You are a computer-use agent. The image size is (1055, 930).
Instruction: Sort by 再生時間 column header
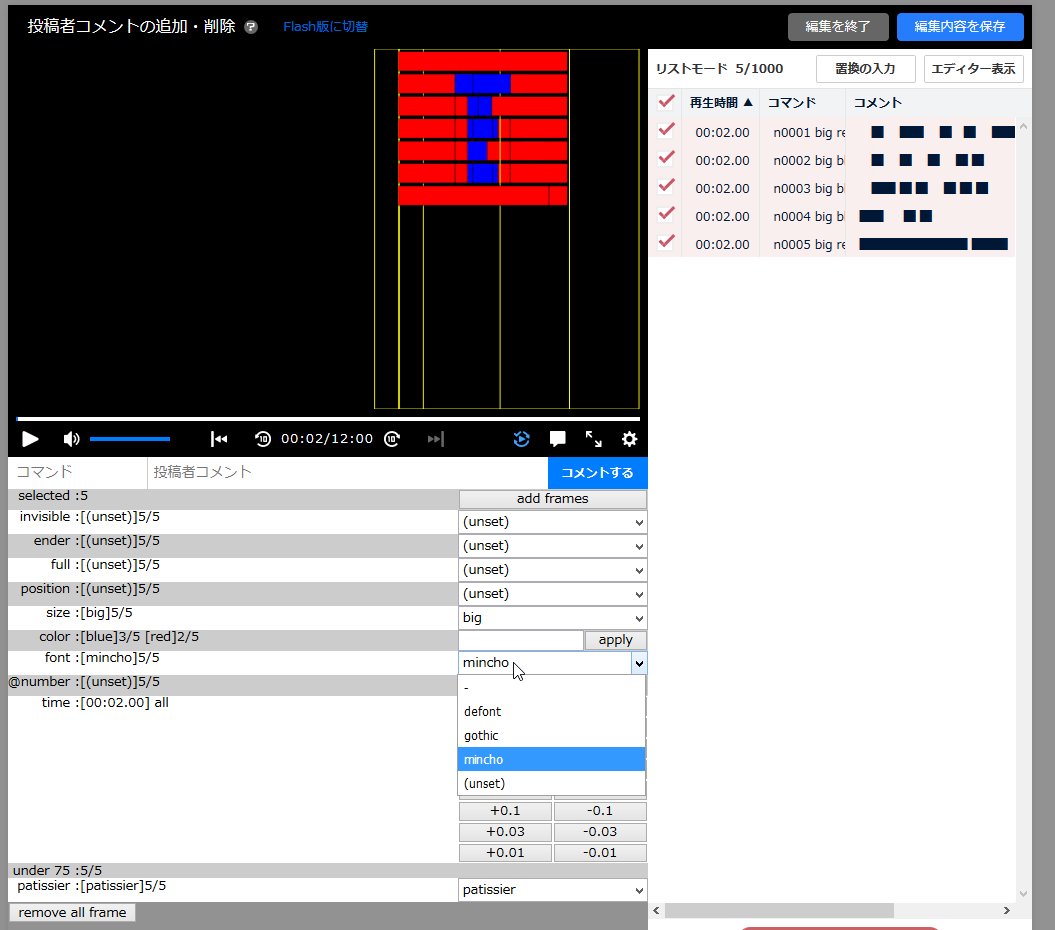coord(721,102)
